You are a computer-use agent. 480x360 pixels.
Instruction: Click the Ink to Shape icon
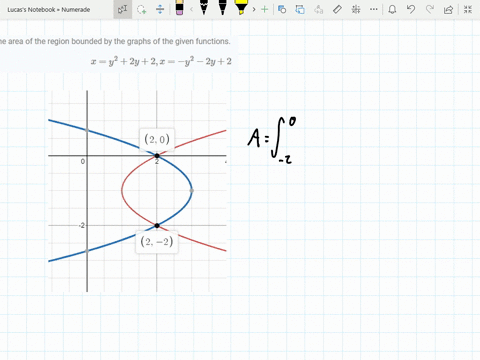tap(300, 9)
